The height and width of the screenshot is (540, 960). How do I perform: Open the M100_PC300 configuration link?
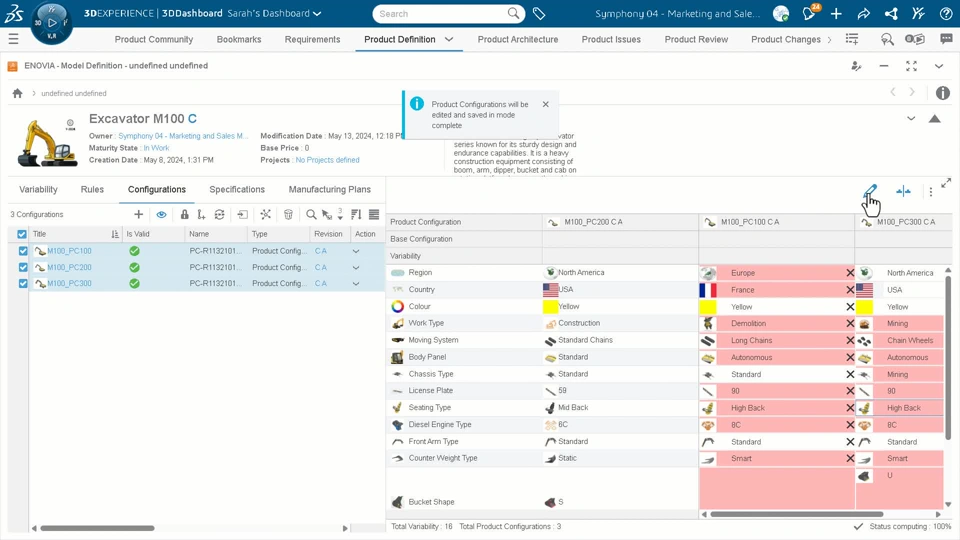point(69,283)
